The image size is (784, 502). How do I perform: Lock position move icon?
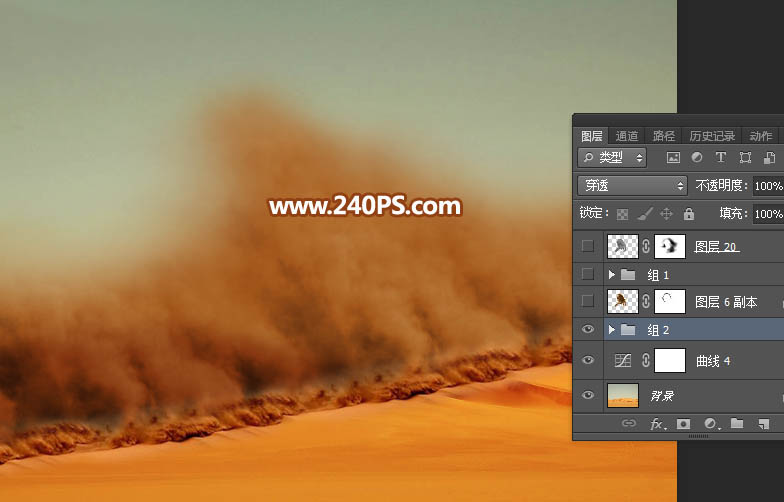pyautogui.click(x=666, y=214)
